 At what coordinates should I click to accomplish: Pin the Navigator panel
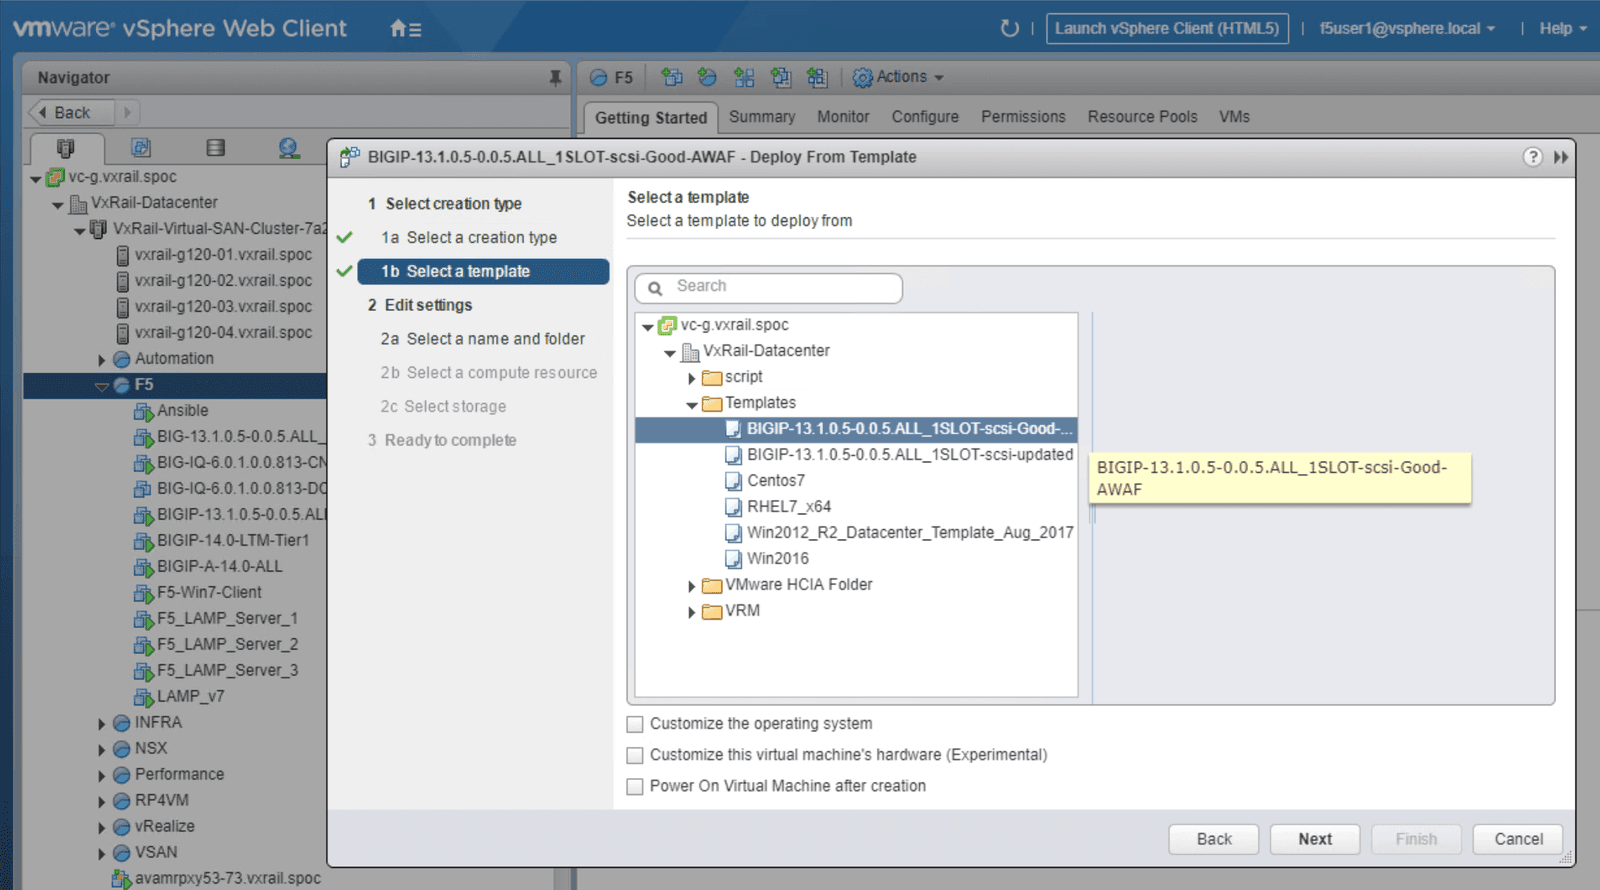pos(555,78)
